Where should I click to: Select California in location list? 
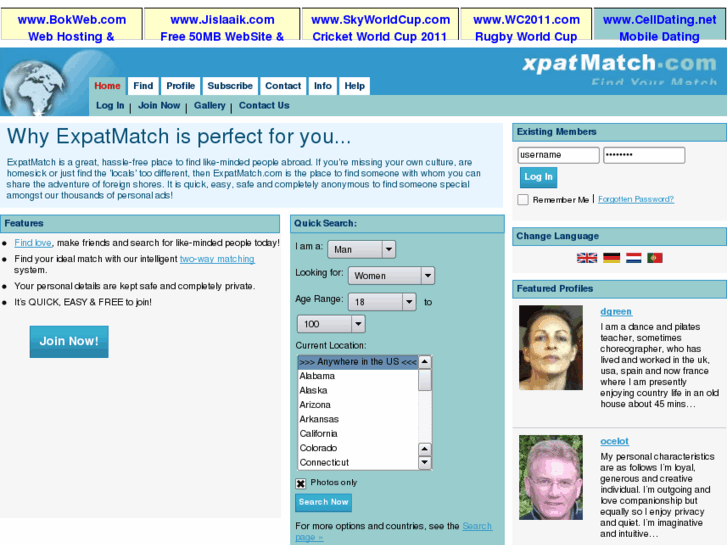(x=358, y=434)
